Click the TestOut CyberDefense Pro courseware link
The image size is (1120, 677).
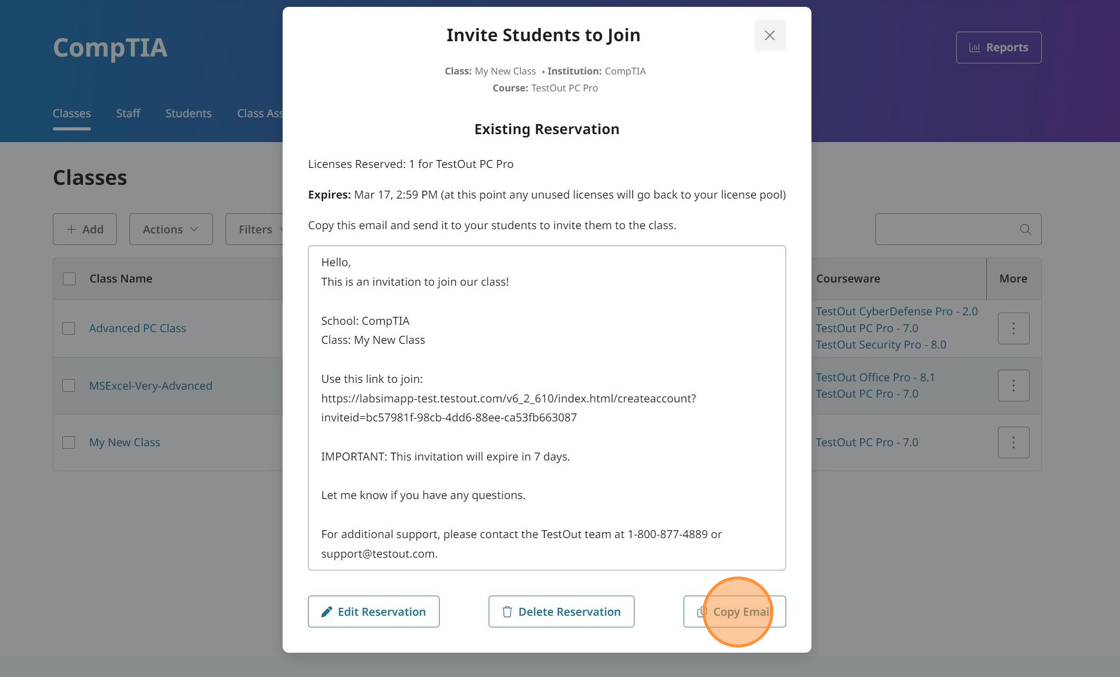pyautogui.click(x=896, y=311)
